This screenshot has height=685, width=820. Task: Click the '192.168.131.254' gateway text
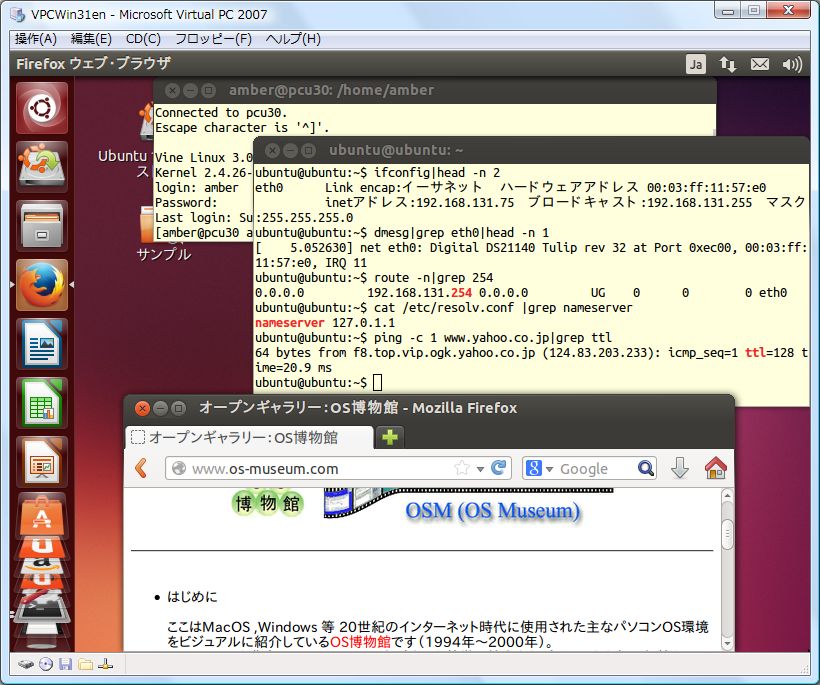point(419,293)
